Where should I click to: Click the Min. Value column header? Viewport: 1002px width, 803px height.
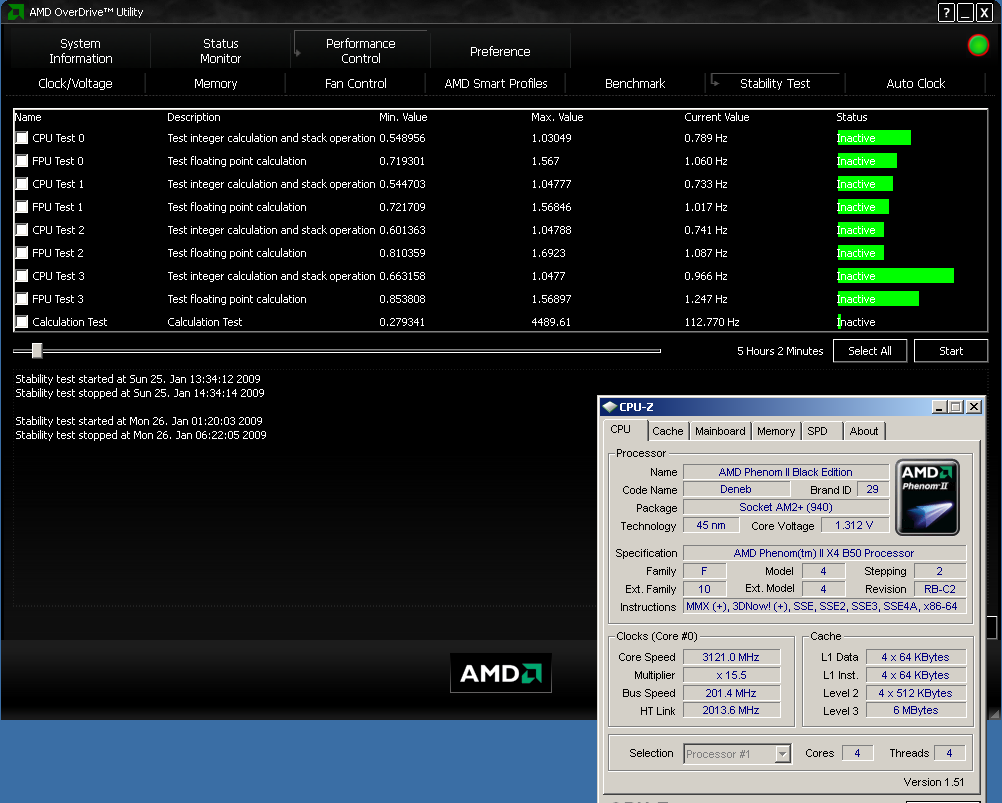click(403, 117)
